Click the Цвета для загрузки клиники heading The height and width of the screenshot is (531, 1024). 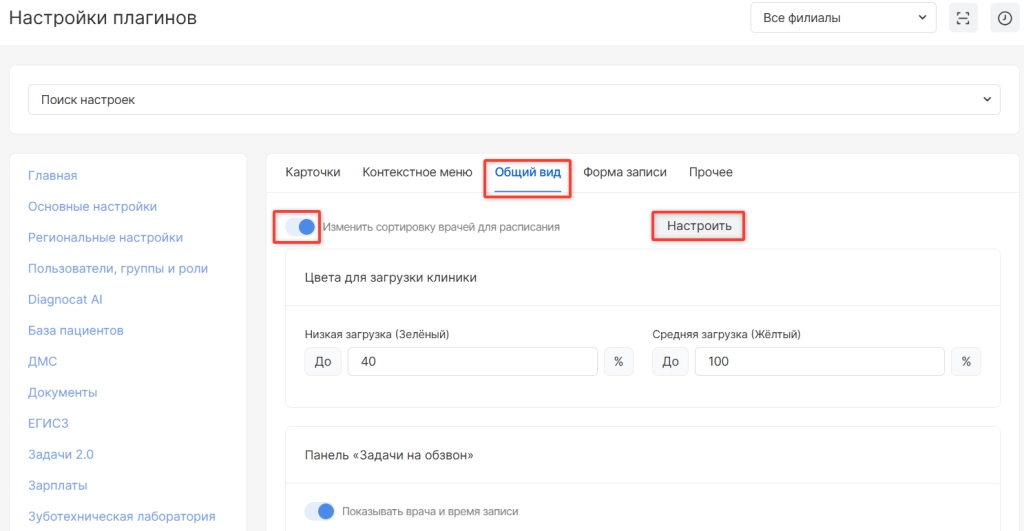tap(391, 278)
